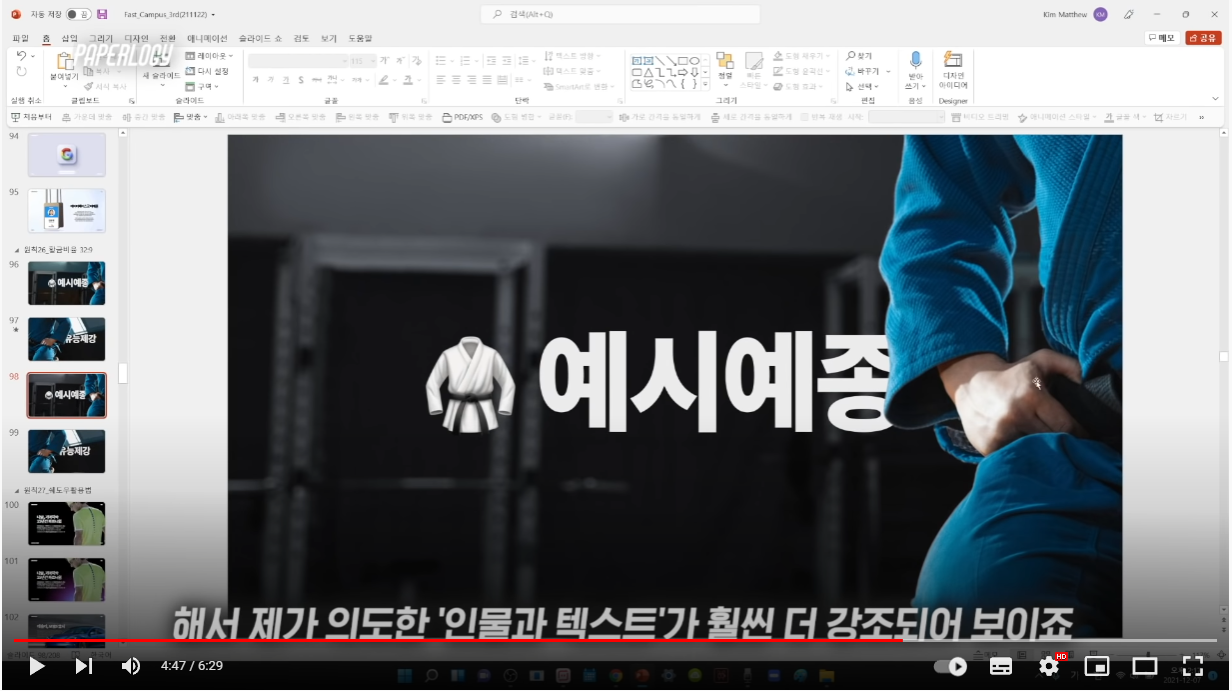Open the 맞춤 align dropdown
1232x691 pixels.
coord(191,117)
